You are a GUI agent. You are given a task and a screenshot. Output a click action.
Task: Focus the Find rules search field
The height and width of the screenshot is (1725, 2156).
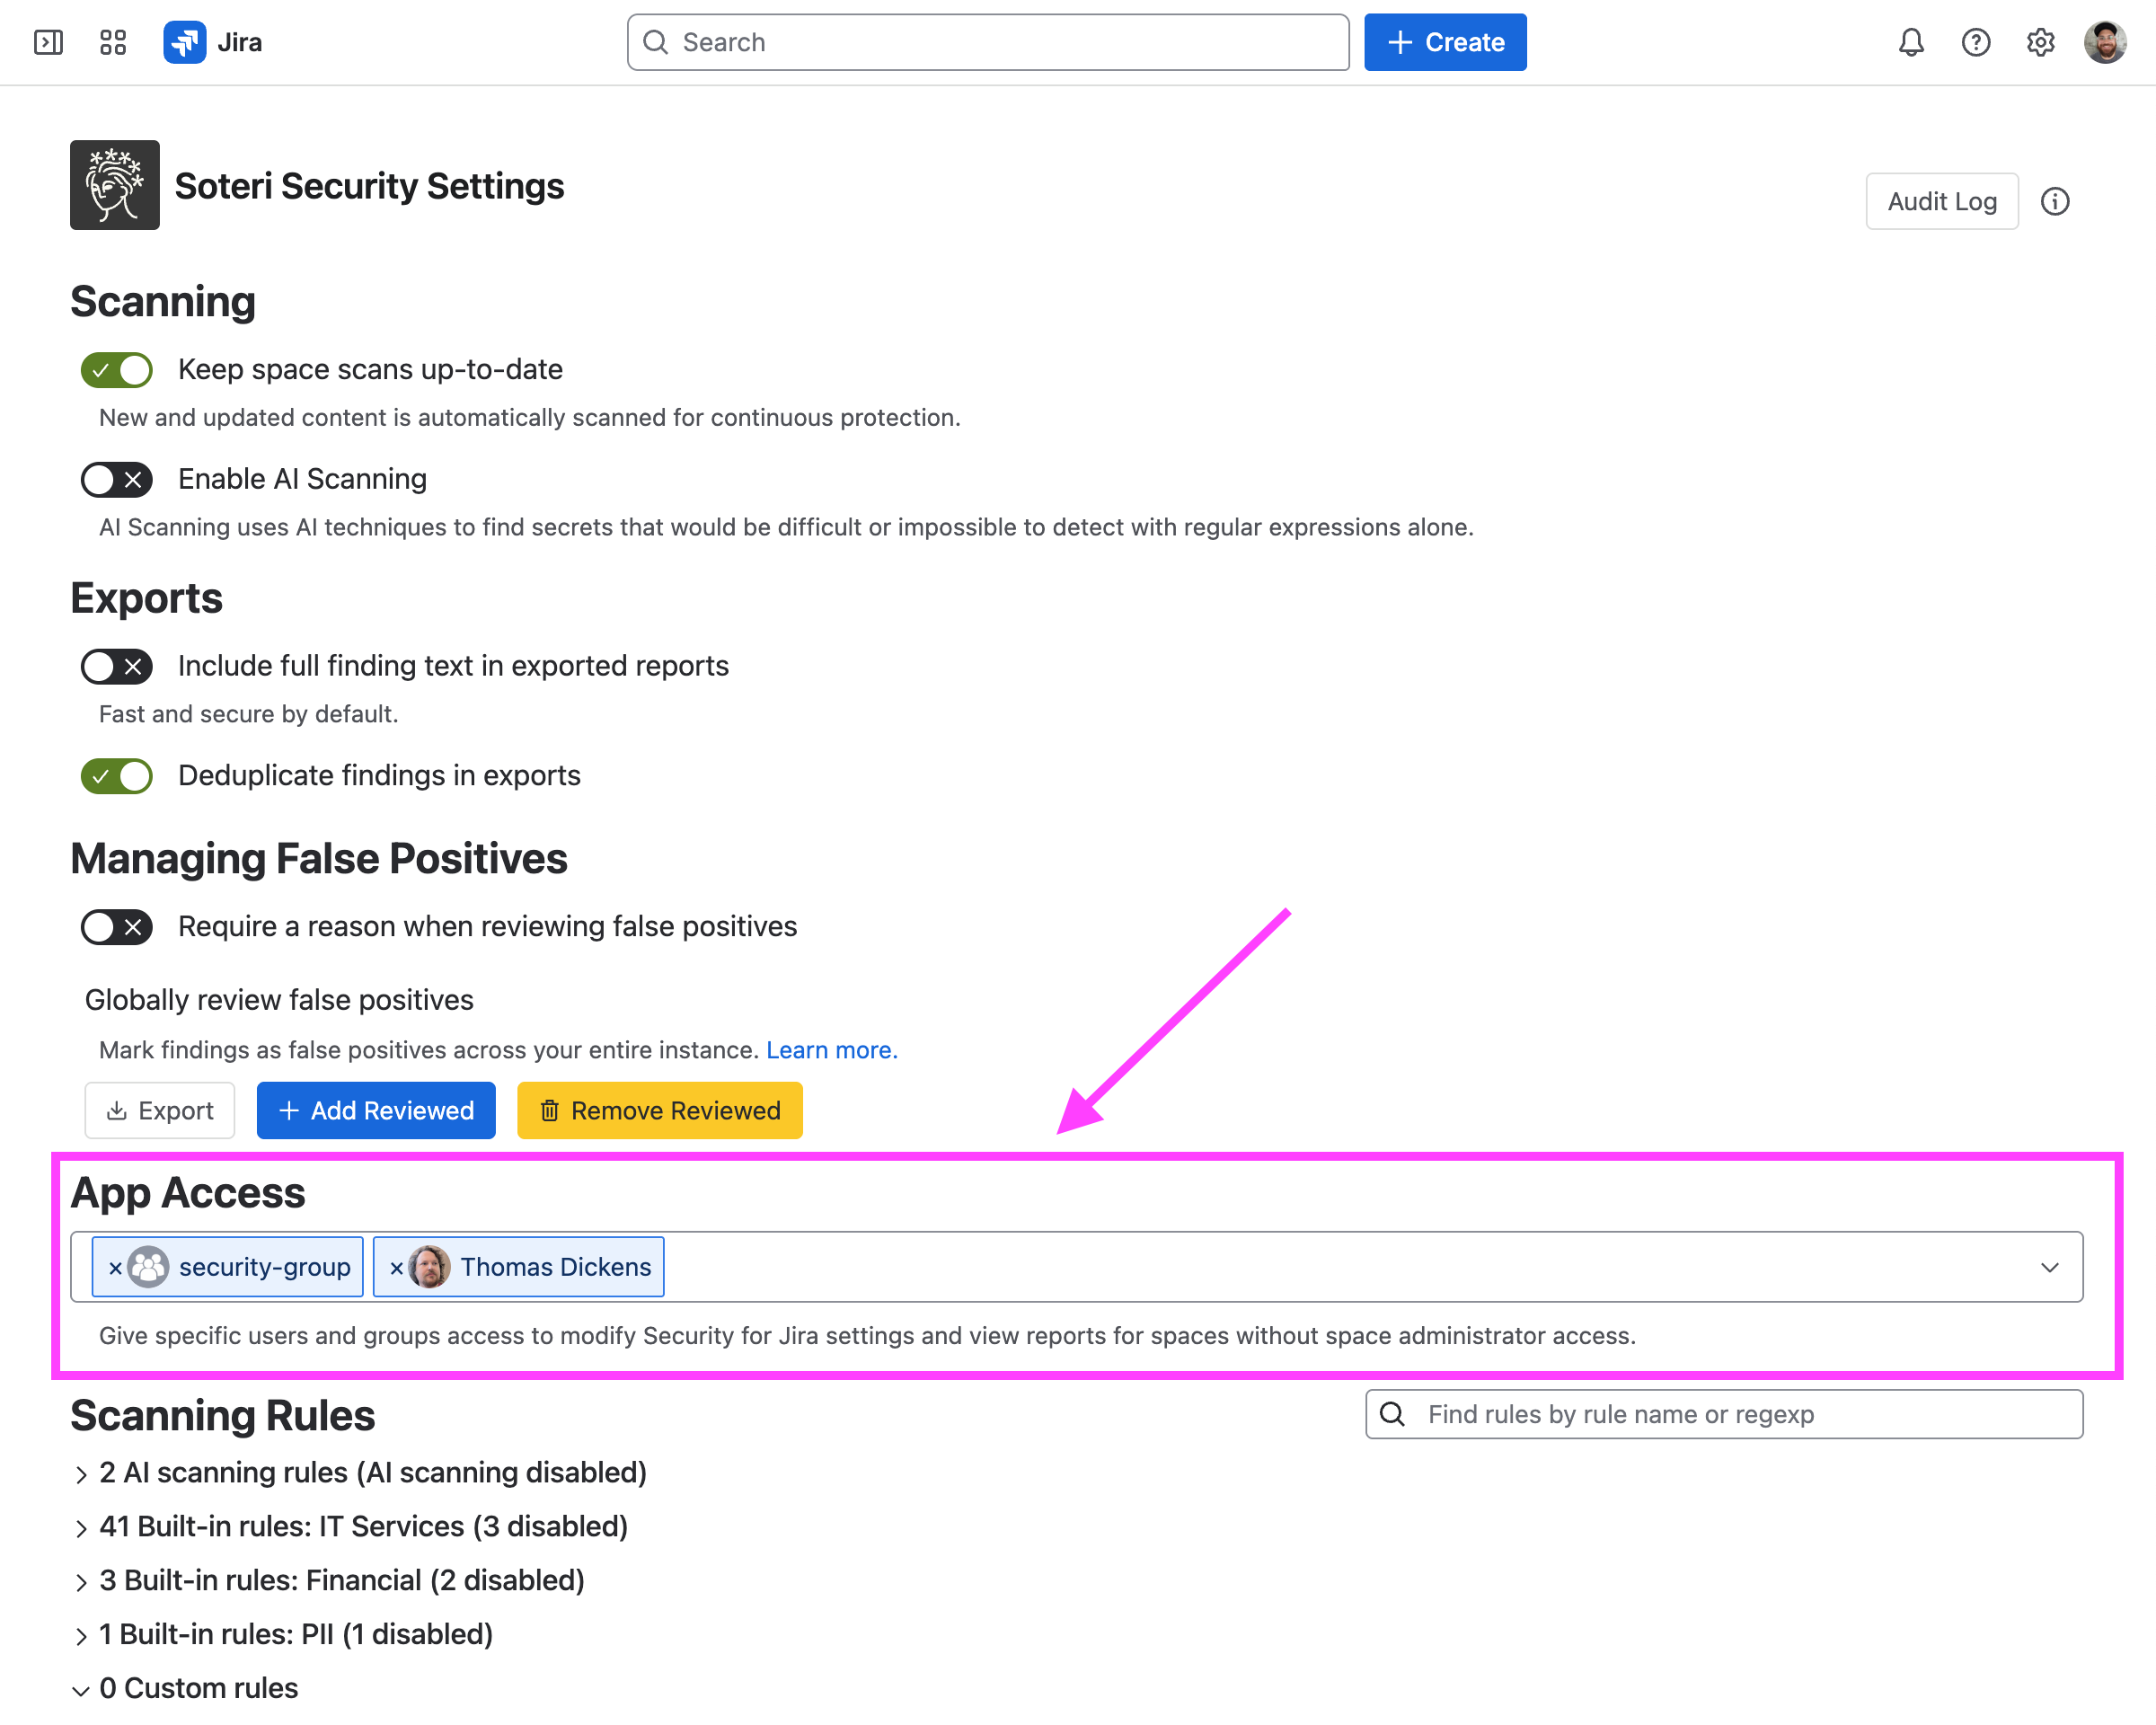(x=1724, y=1414)
